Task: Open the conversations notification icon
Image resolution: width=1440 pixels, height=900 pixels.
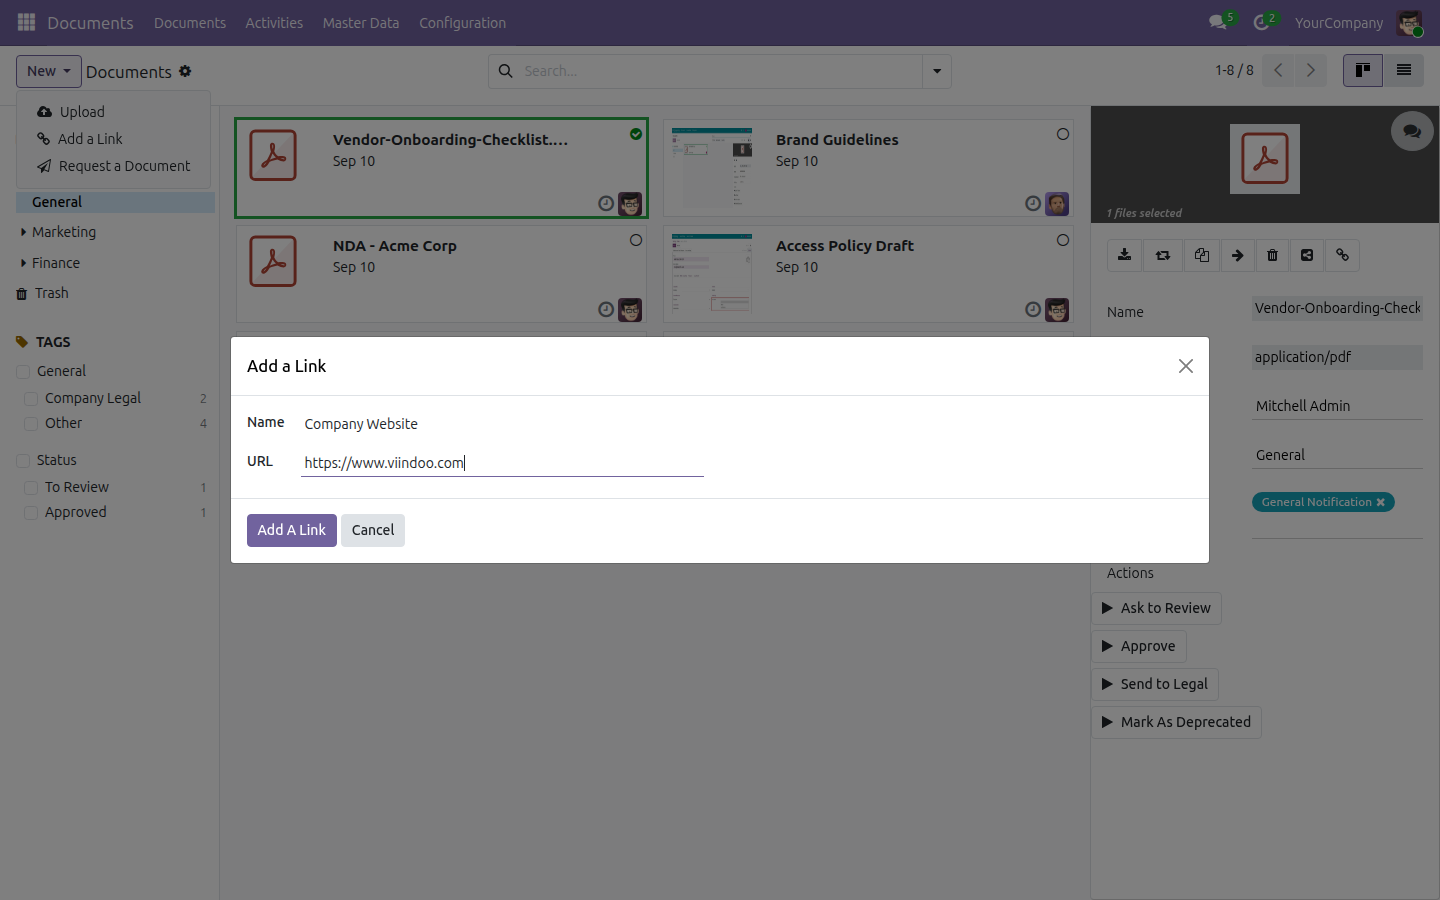Action: [1218, 22]
